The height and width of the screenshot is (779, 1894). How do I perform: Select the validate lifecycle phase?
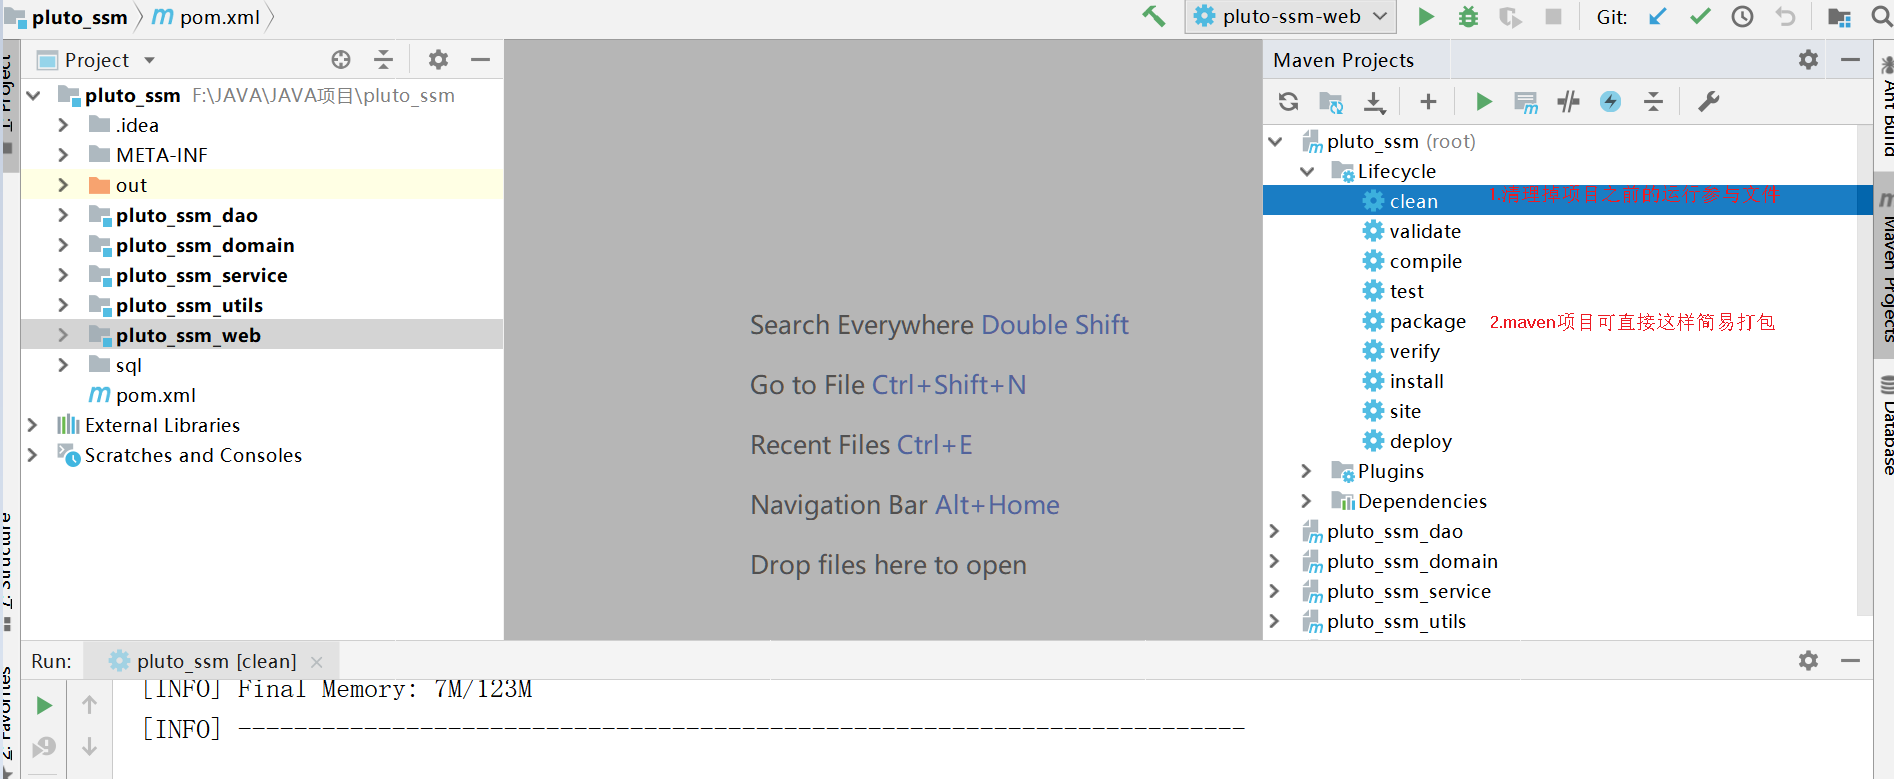[1425, 231]
